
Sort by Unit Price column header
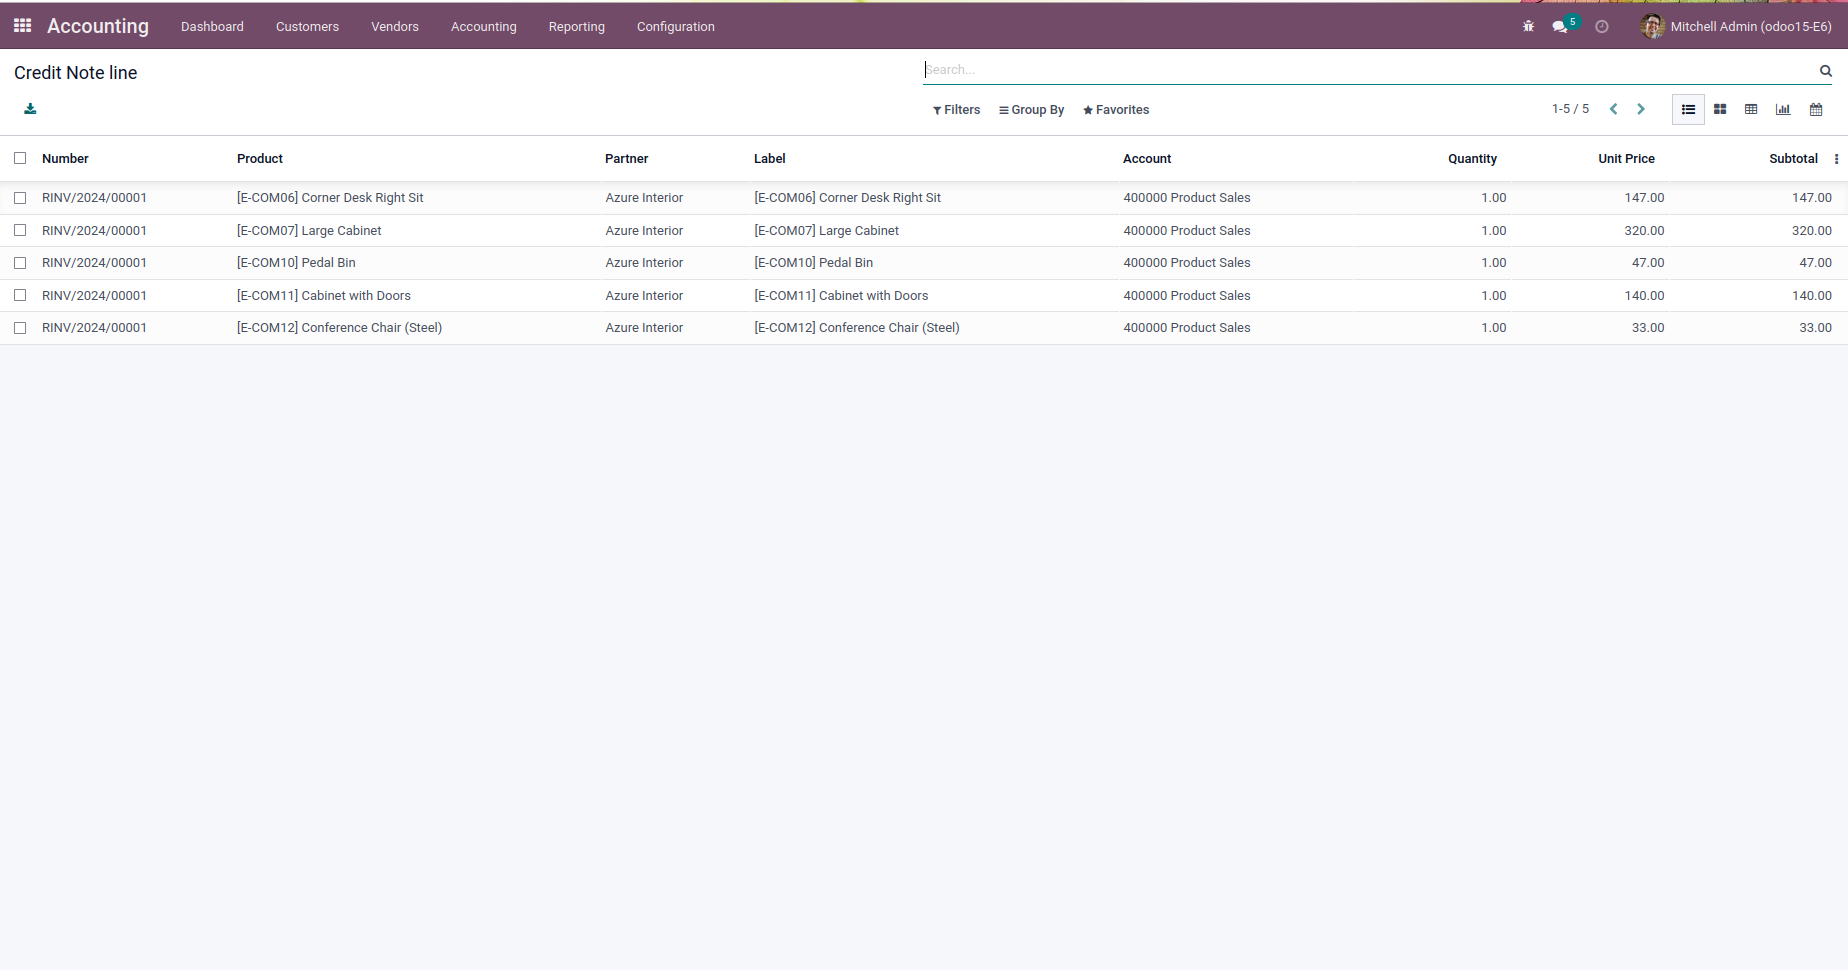click(1626, 159)
